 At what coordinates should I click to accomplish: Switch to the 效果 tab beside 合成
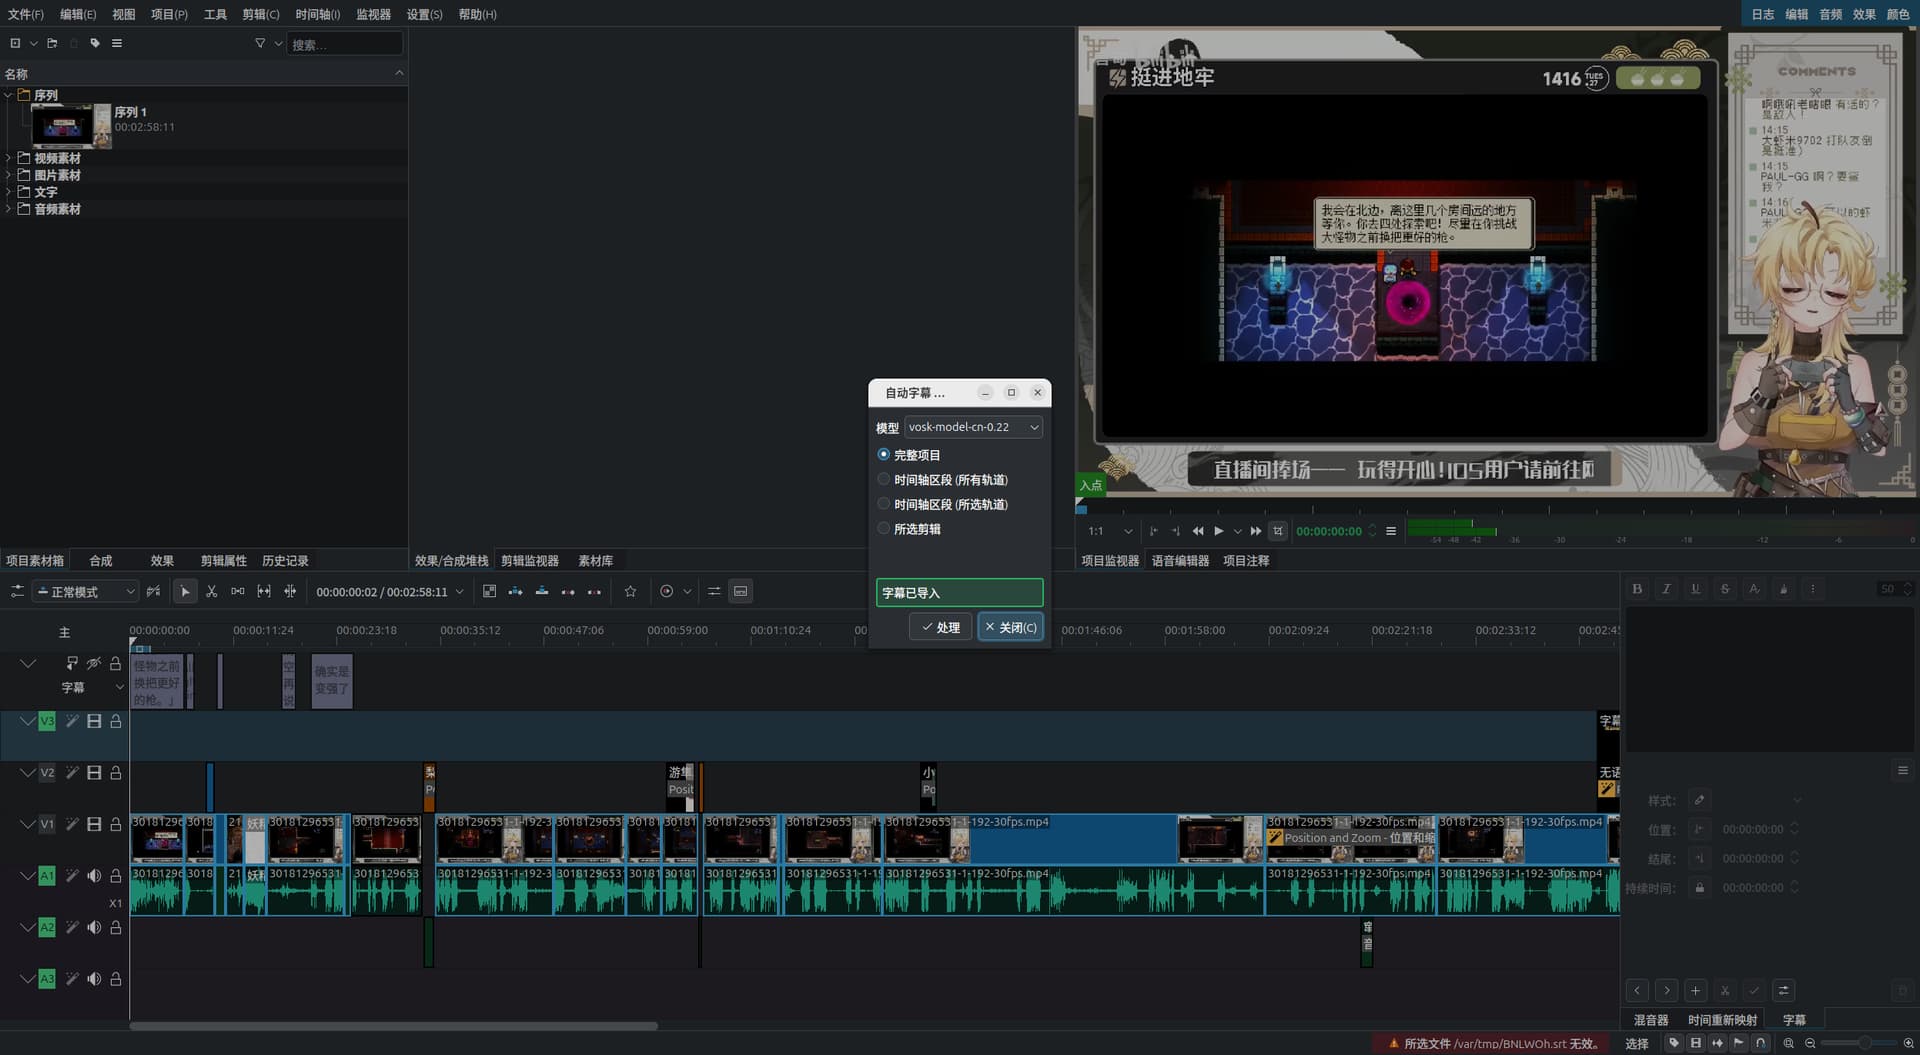(162, 561)
